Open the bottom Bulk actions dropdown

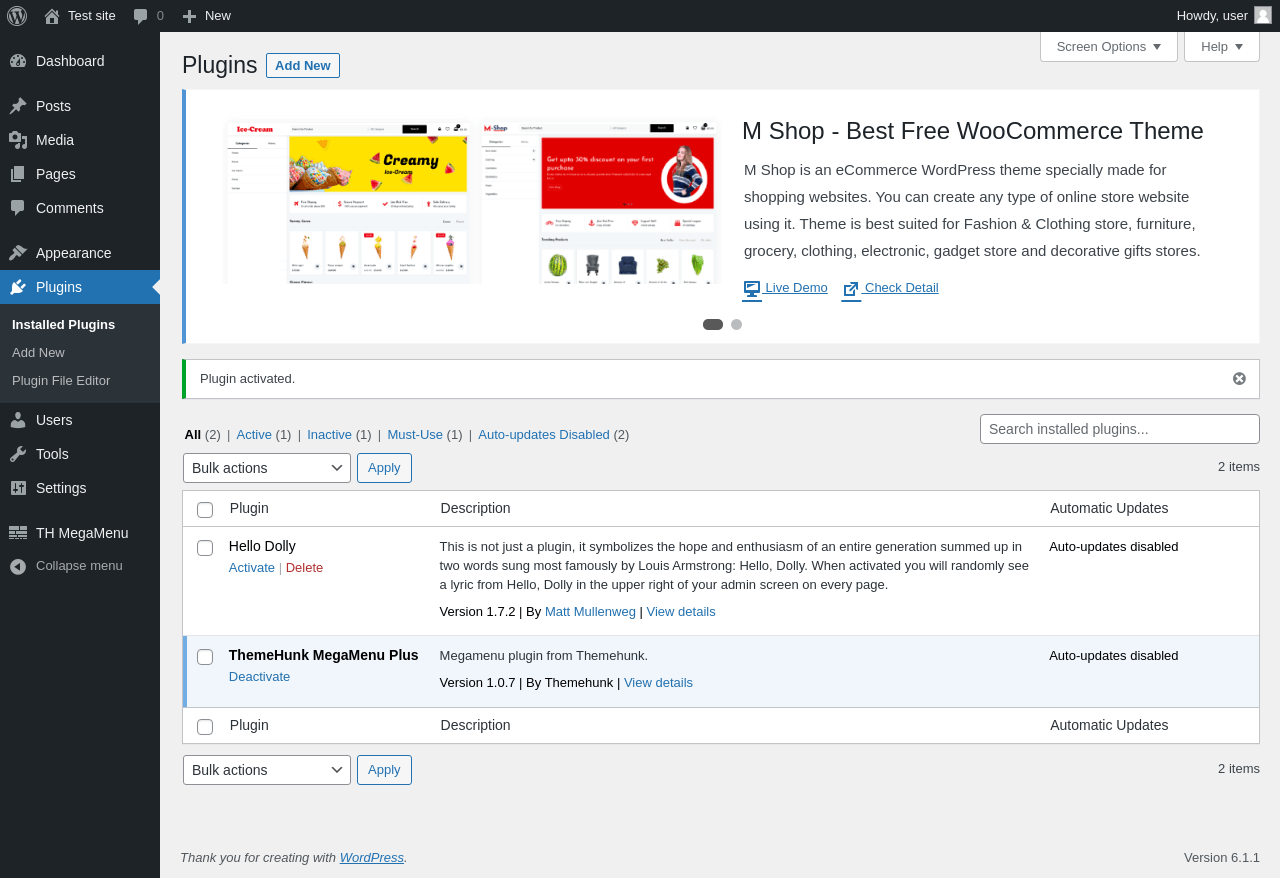pos(267,770)
